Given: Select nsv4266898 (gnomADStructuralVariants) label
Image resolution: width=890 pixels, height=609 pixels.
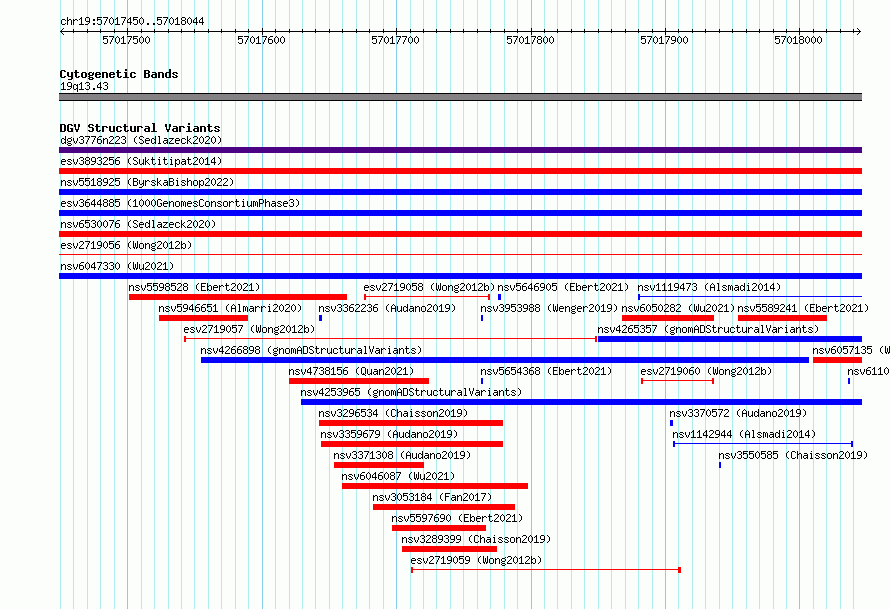Looking at the screenshot, I should coord(311,350).
